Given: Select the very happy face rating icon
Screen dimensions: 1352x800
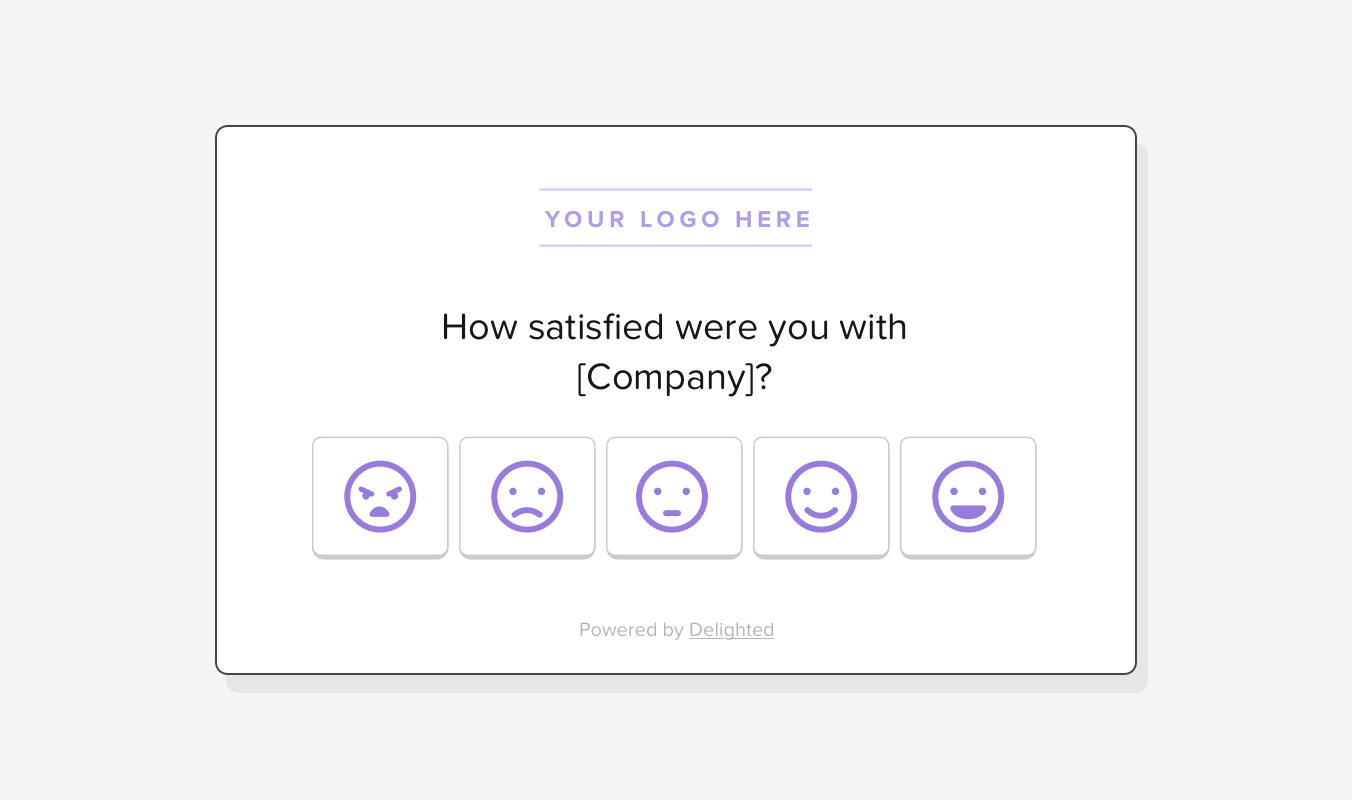Looking at the screenshot, I should pyautogui.click(x=968, y=496).
